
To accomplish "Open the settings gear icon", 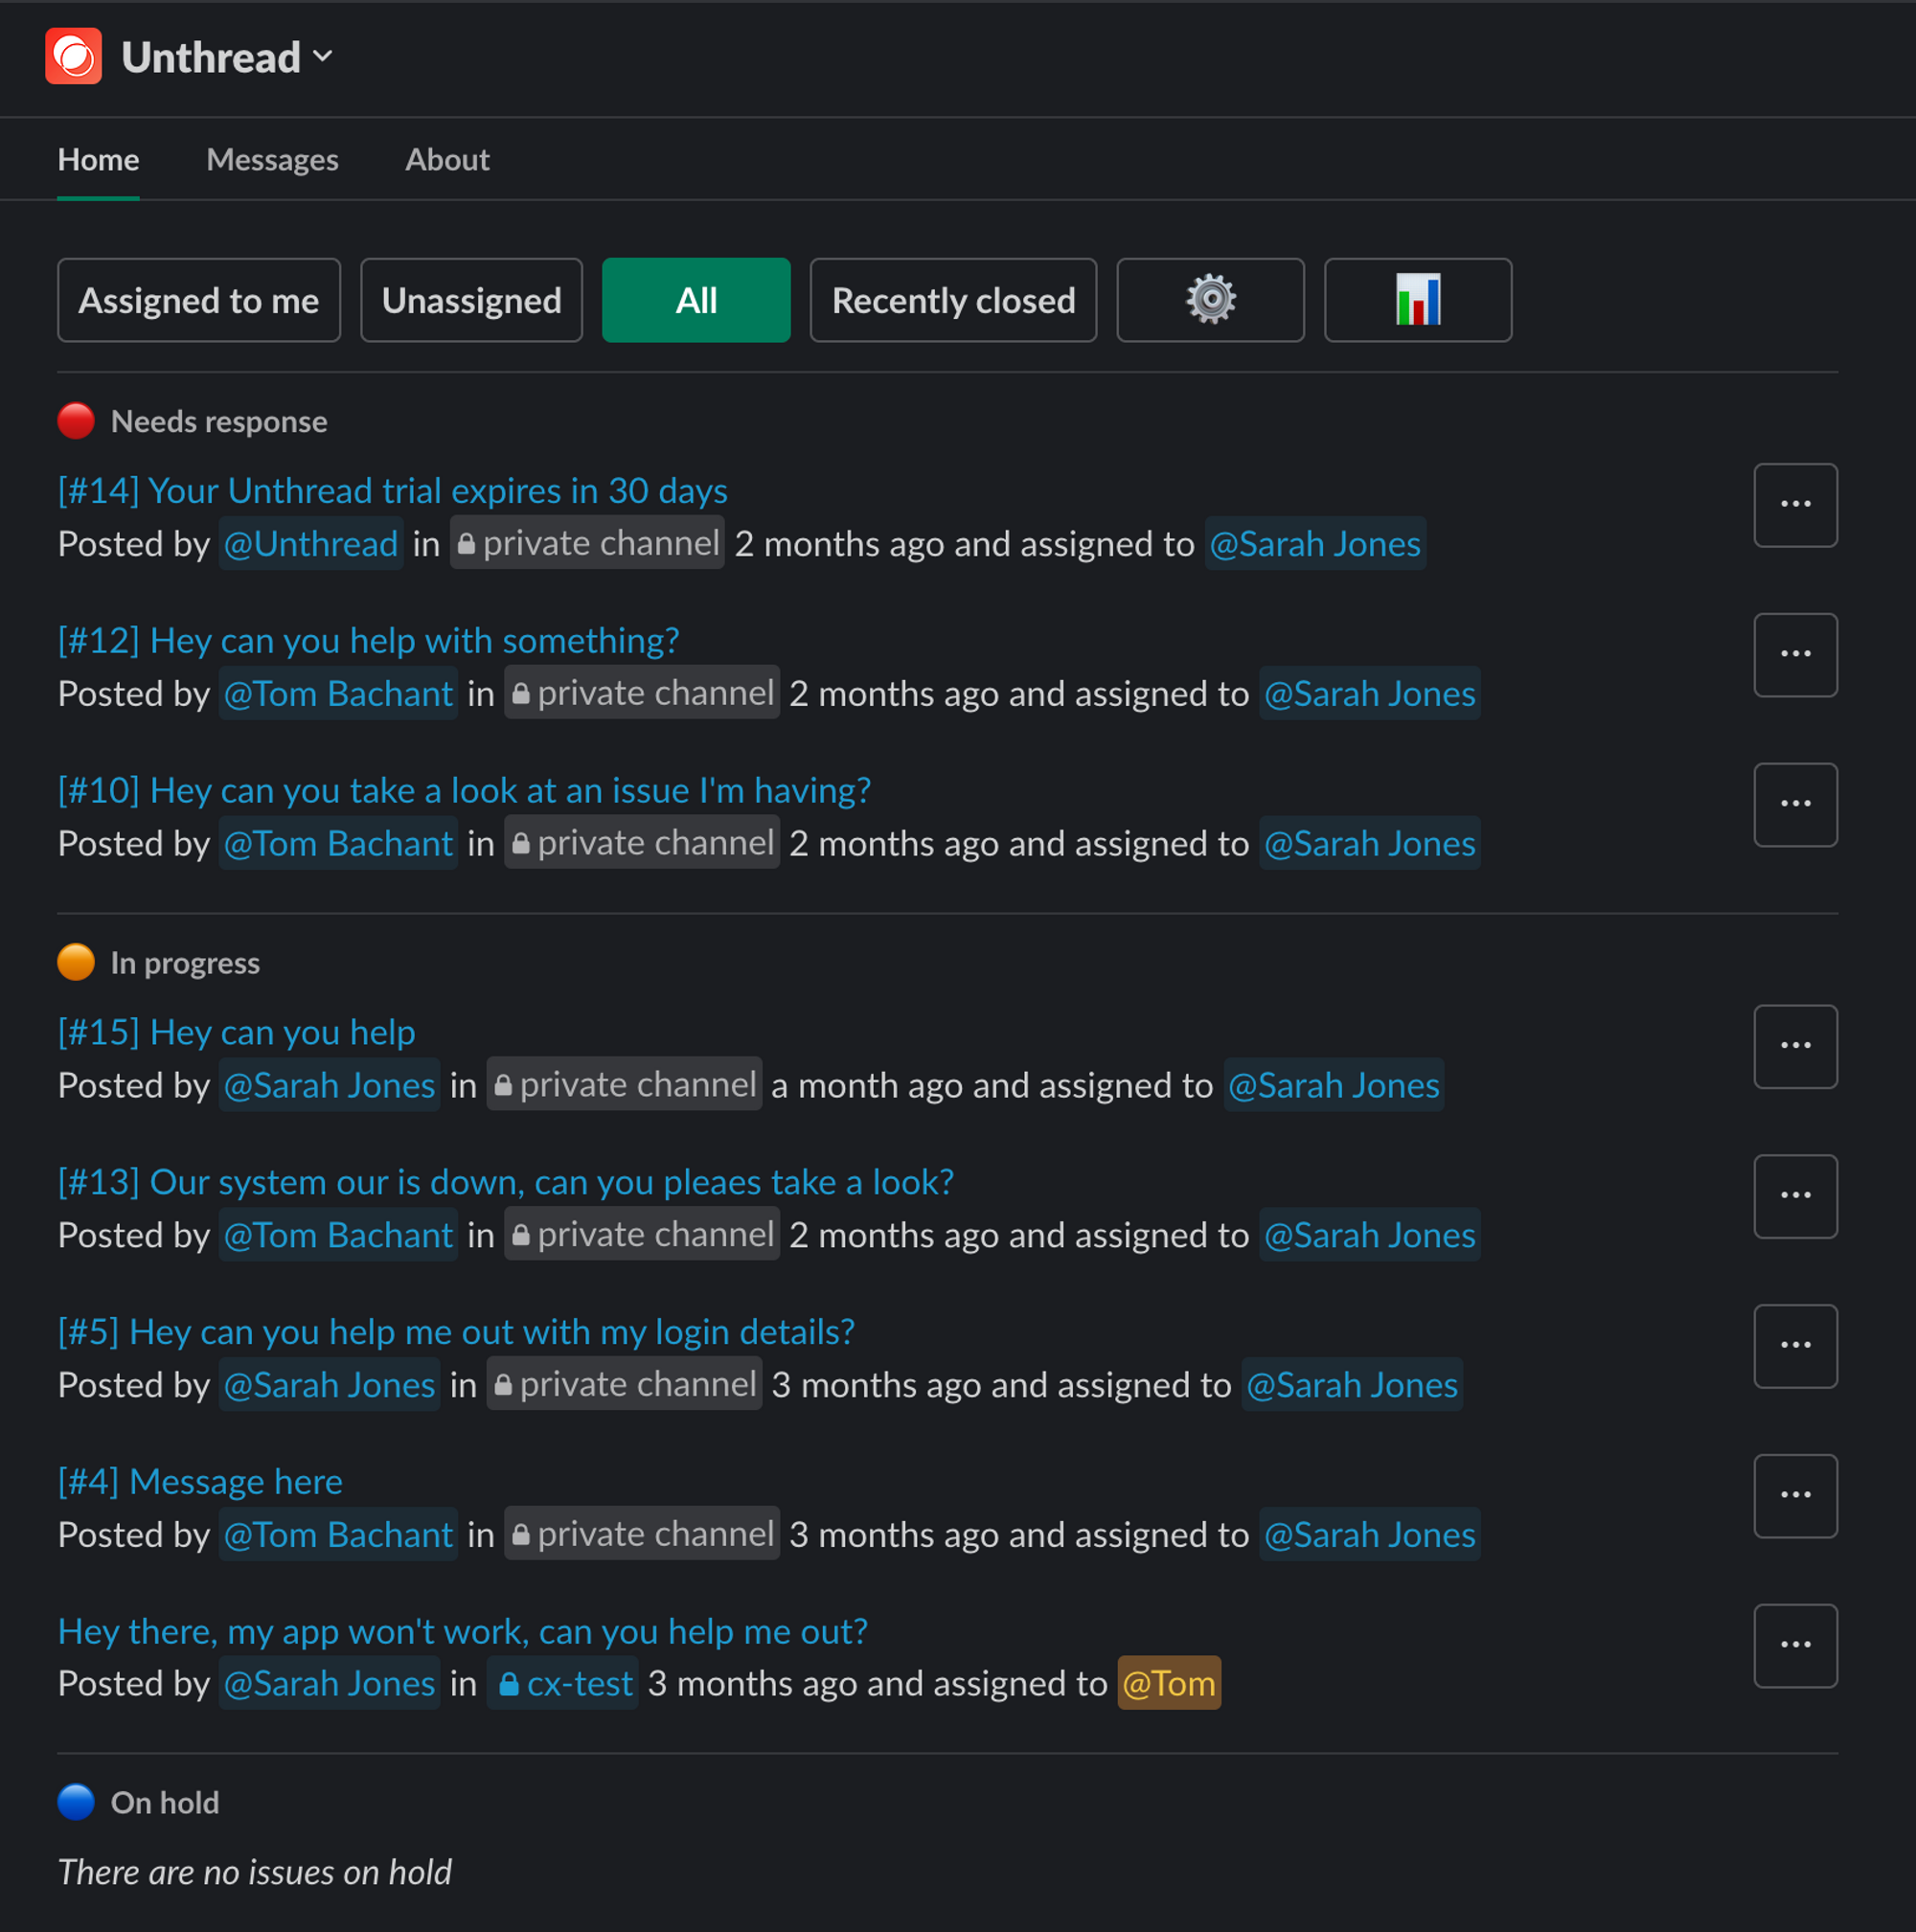I will coord(1209,300).
